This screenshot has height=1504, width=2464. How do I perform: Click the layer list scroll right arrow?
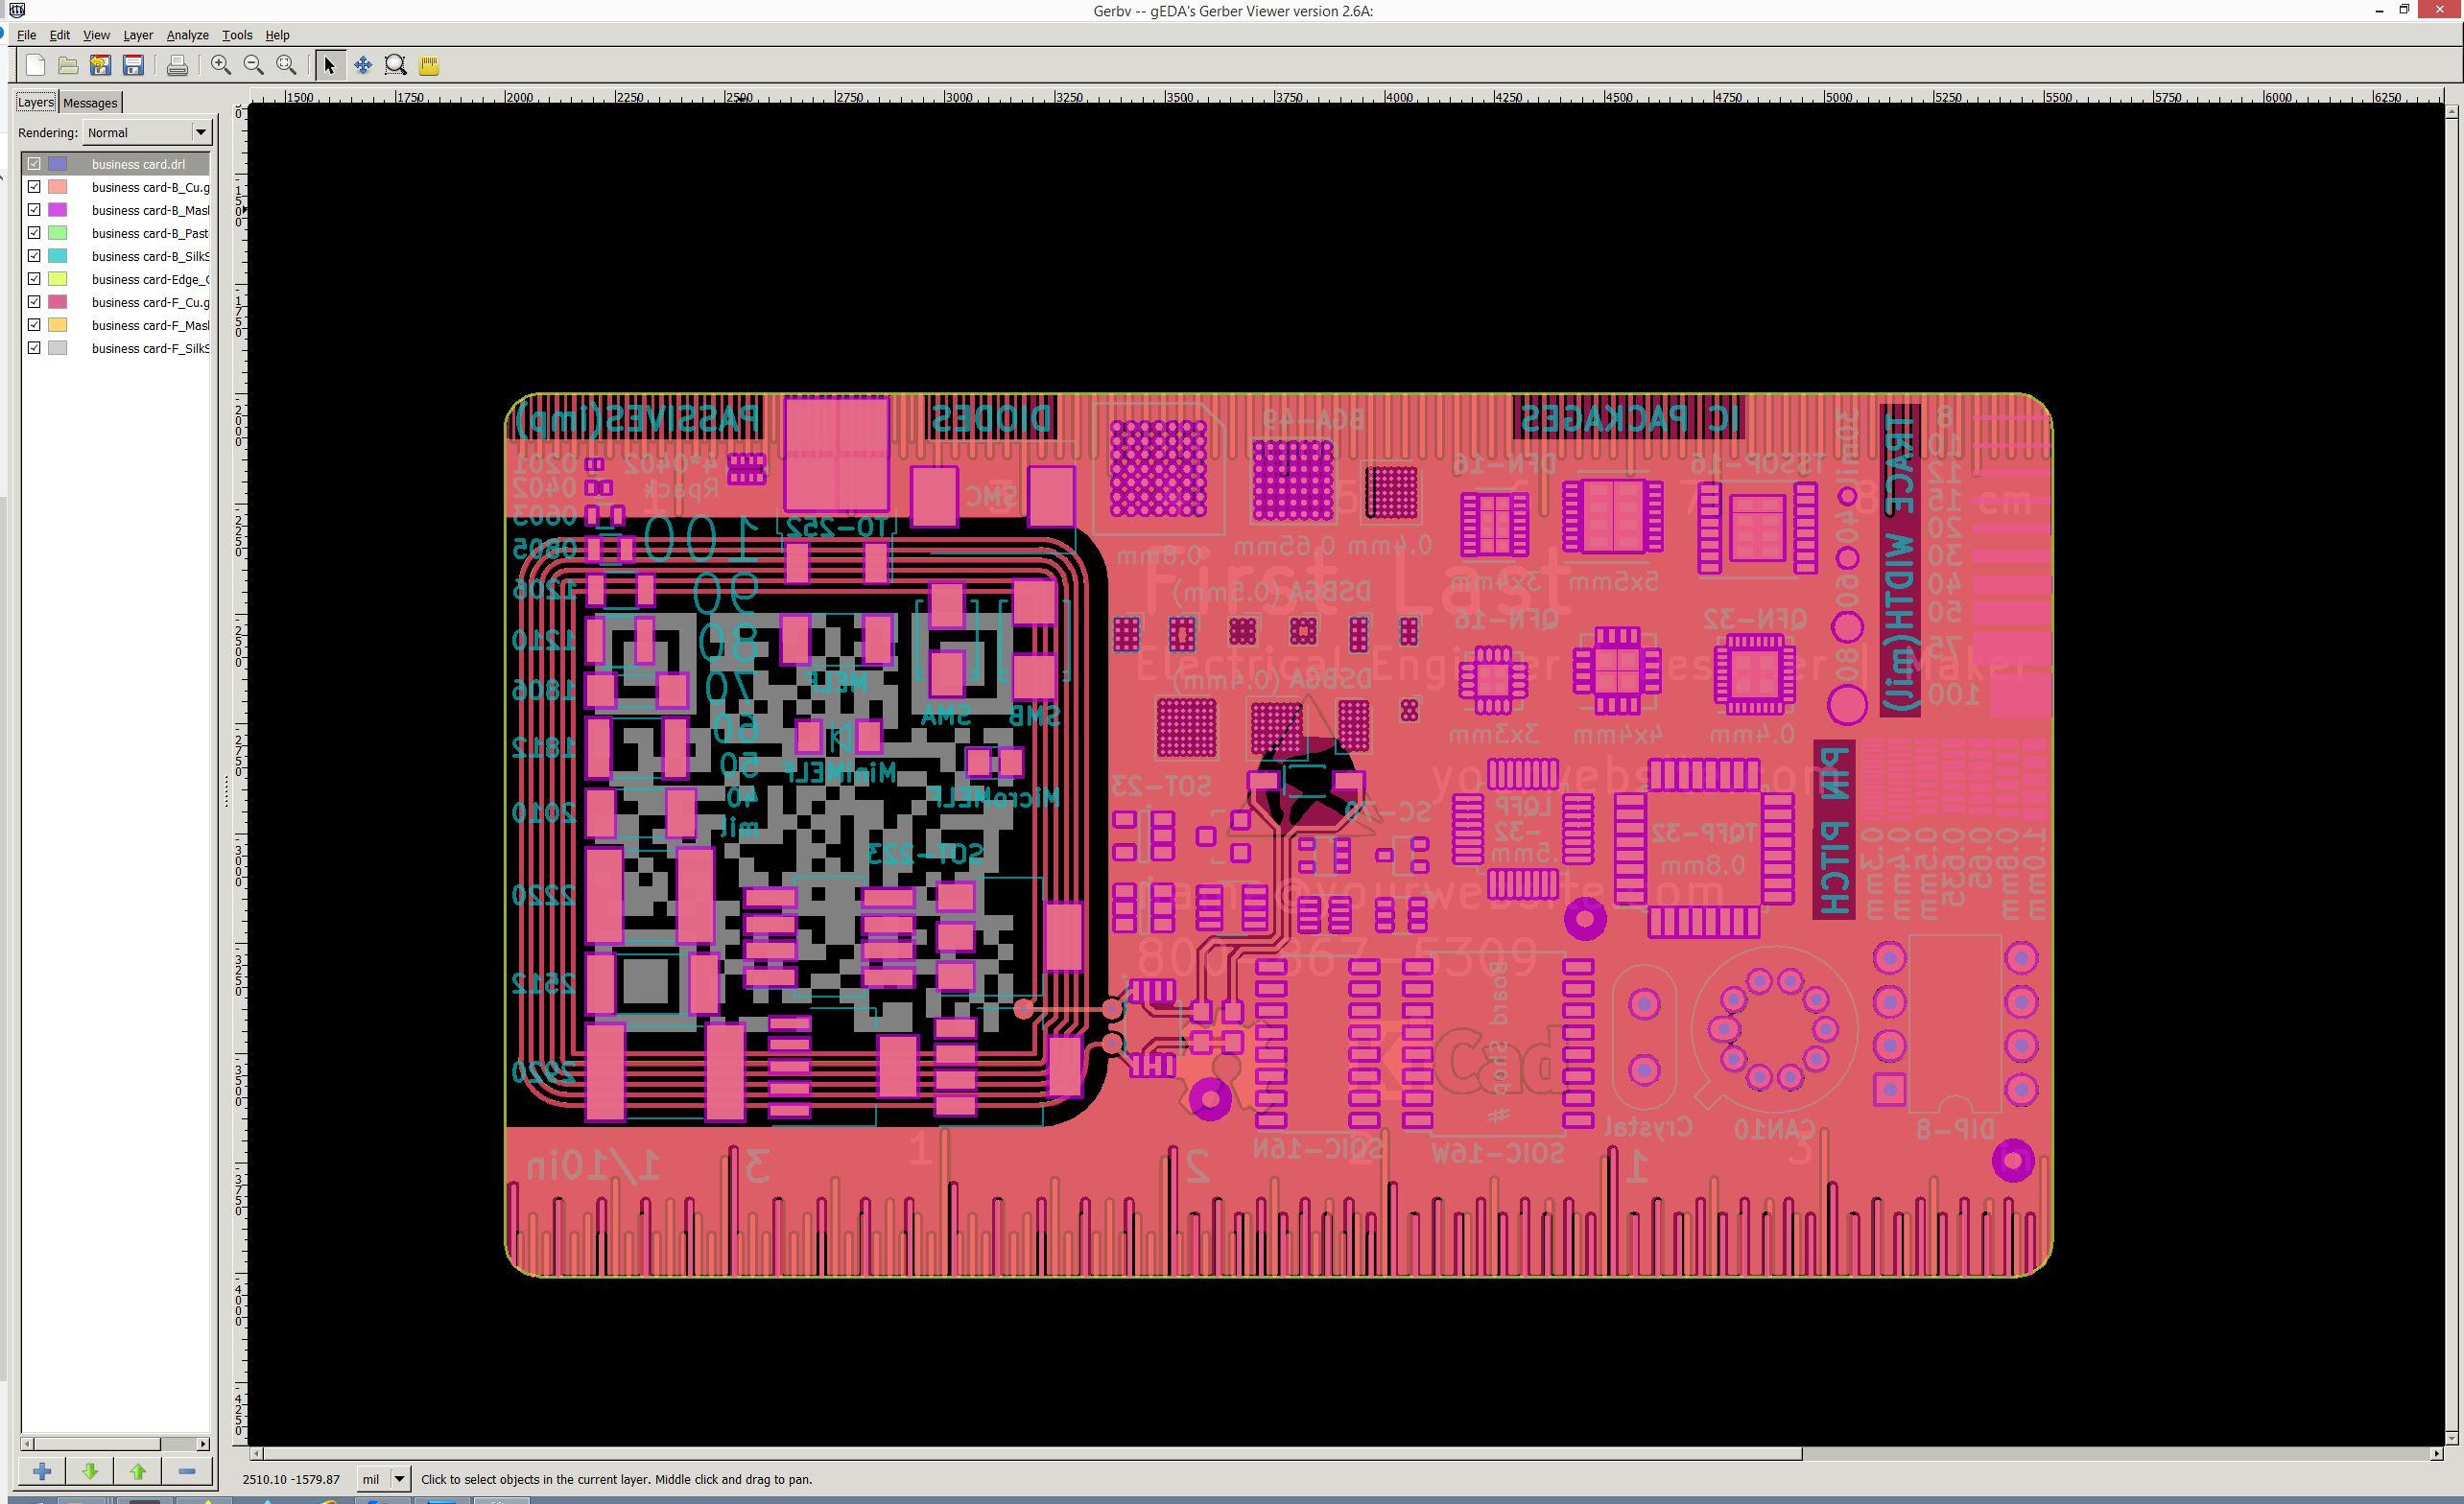pos(204,1443)
